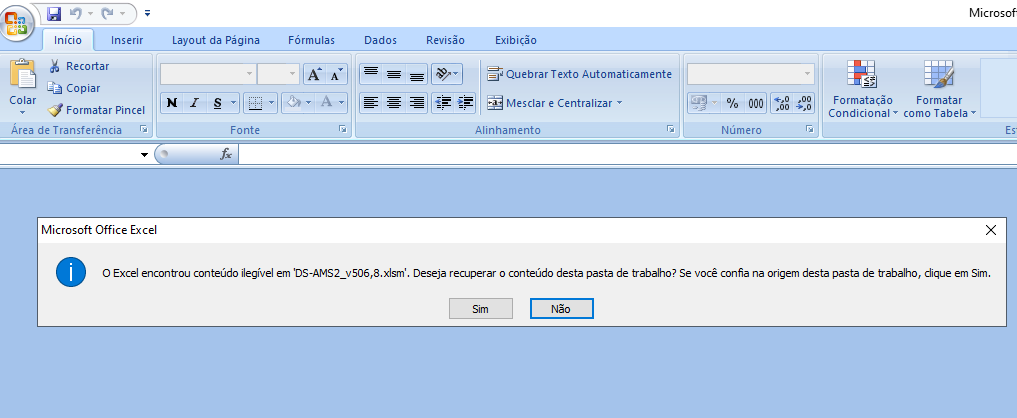Viewport: 1017px width, 418px height.
Task: Click Sim to recover the workbook
Action: (x=481, y=309)
